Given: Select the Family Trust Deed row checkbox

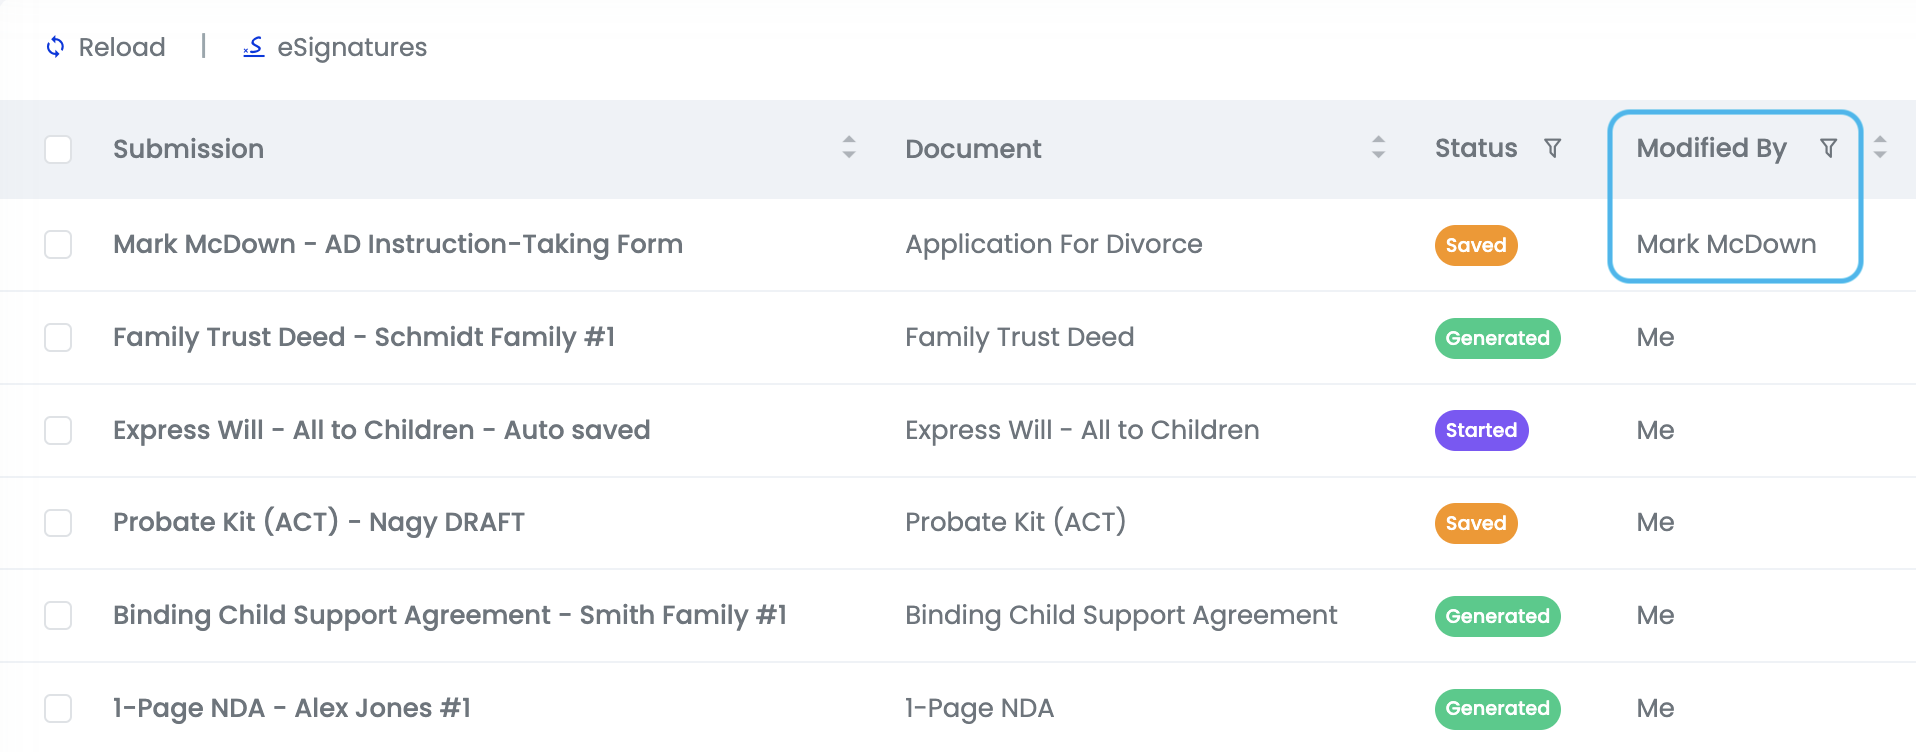Looking at the screenshot, I should click(x=58, y=338).
